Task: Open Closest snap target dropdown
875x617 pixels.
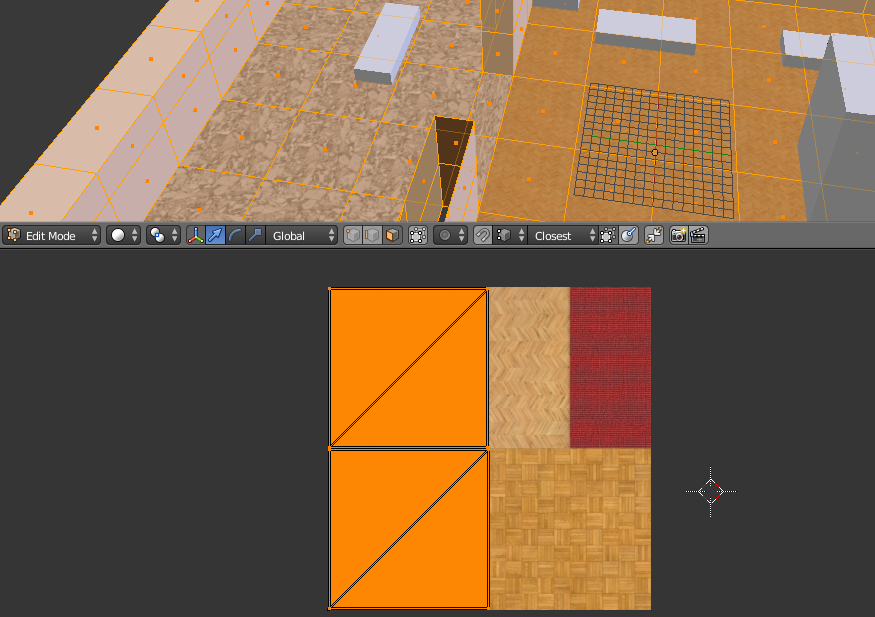Action: coord(564,236)
